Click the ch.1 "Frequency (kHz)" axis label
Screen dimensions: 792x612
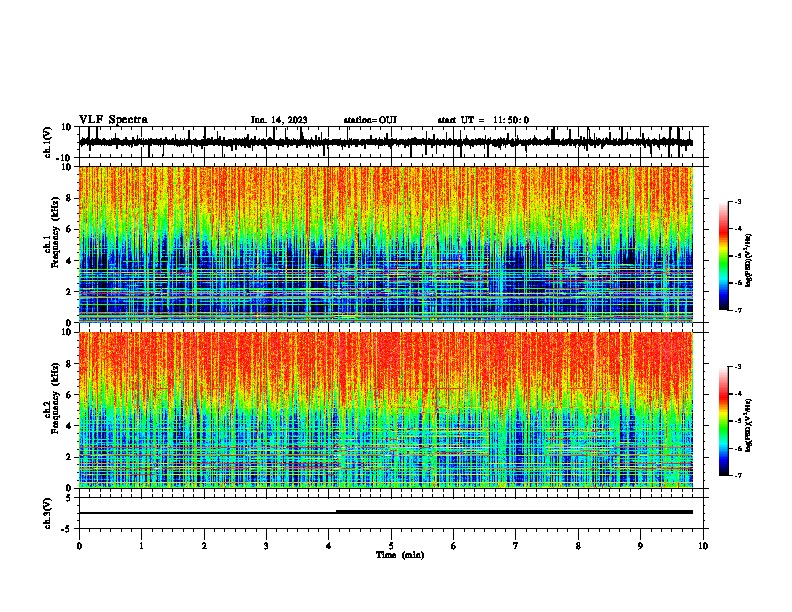(55, 233)
